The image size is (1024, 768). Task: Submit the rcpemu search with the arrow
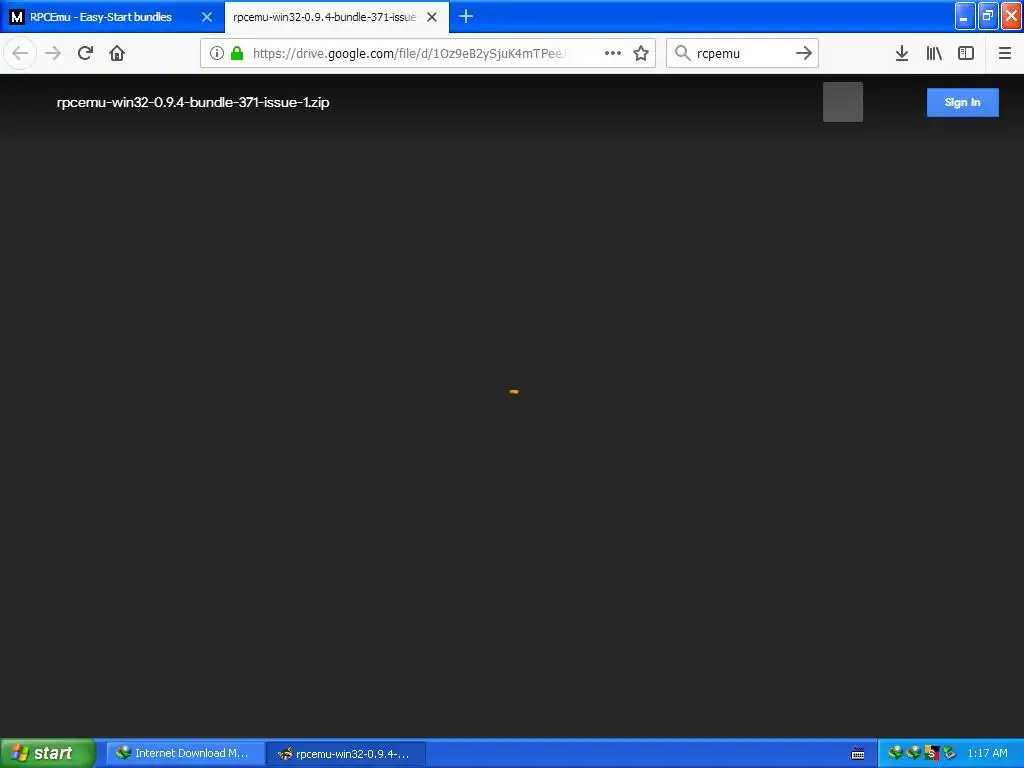804,53
